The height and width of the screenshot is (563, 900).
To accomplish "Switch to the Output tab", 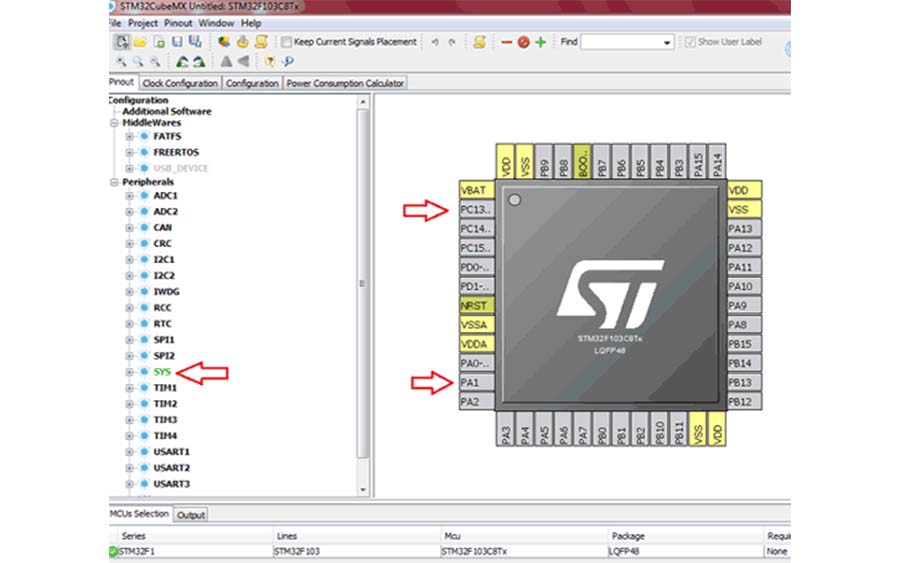I will [x=191, y=515].
